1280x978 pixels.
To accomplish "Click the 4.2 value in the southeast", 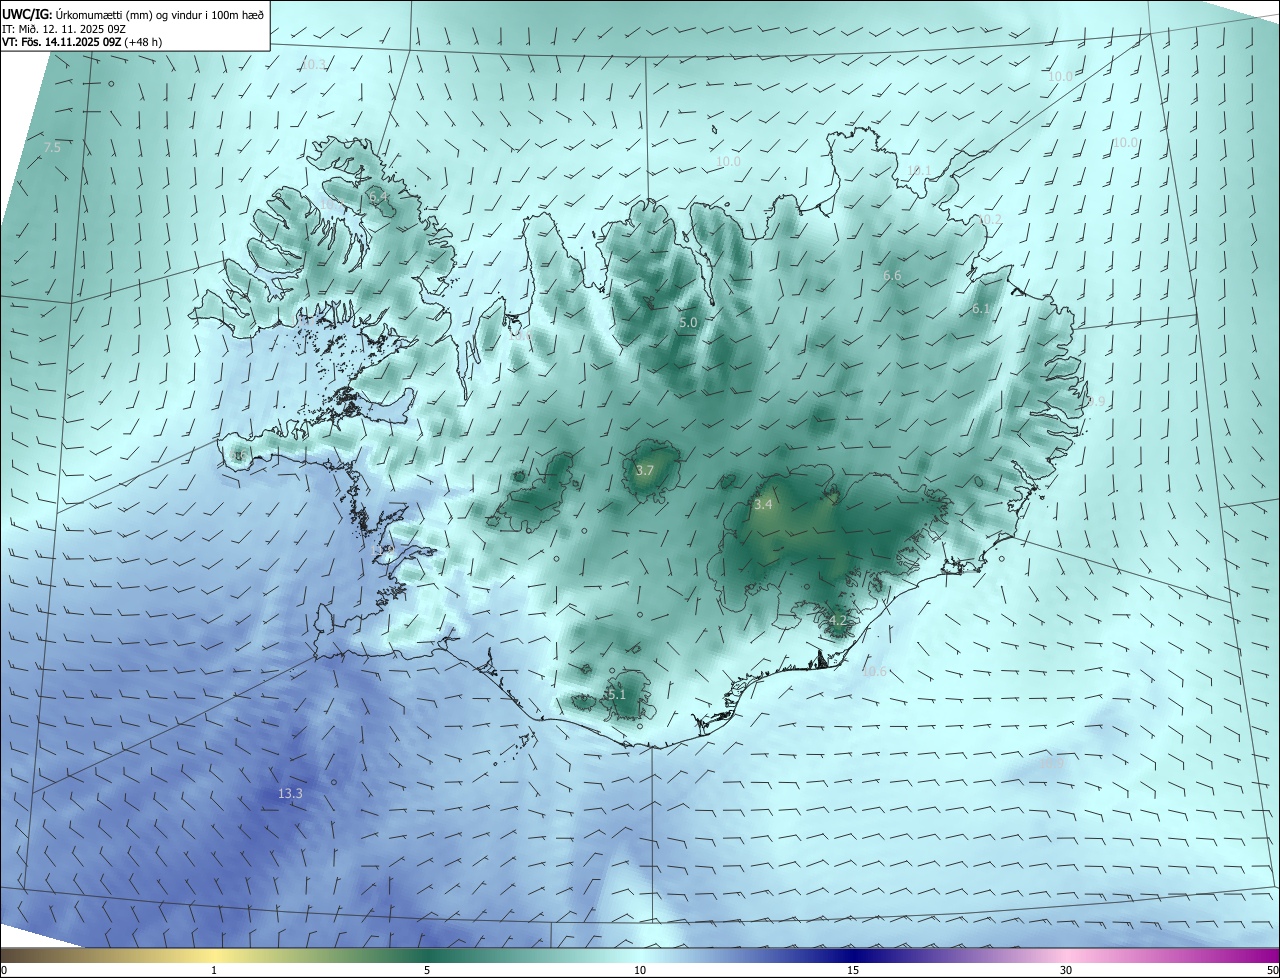I will [x=838, y=621].
